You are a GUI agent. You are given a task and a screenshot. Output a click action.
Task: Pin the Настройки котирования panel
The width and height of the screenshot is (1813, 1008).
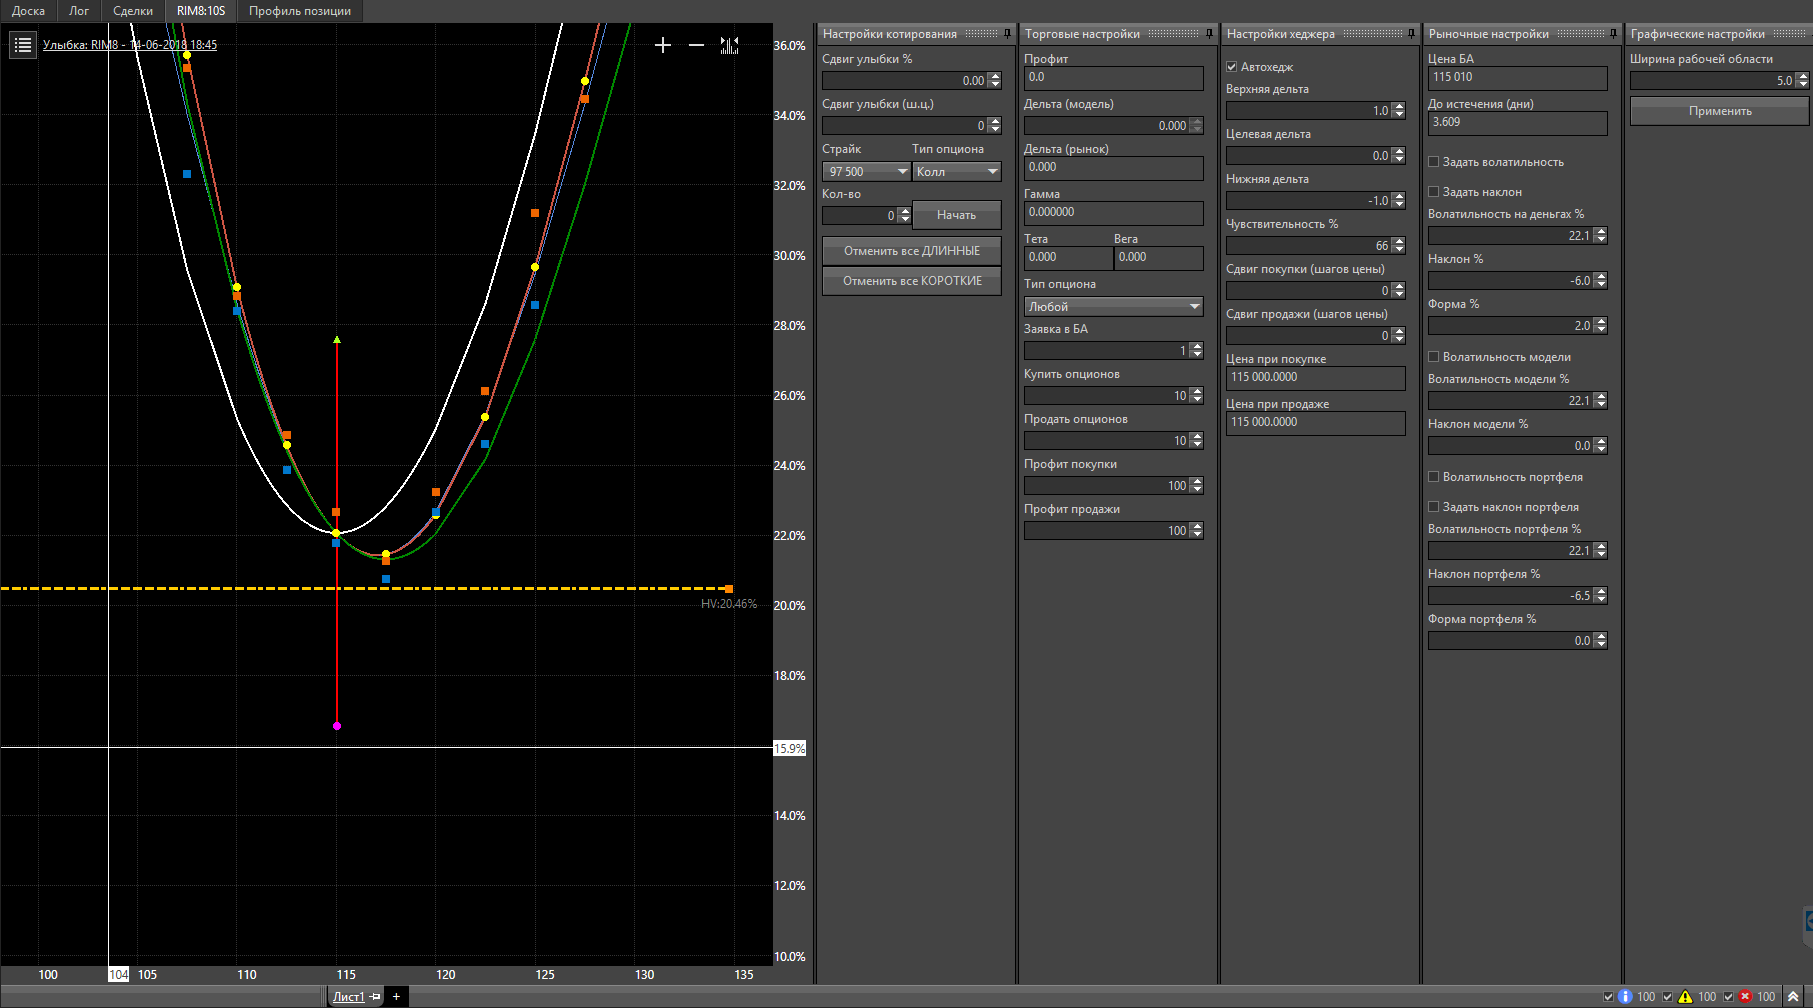coord(1007,34)
